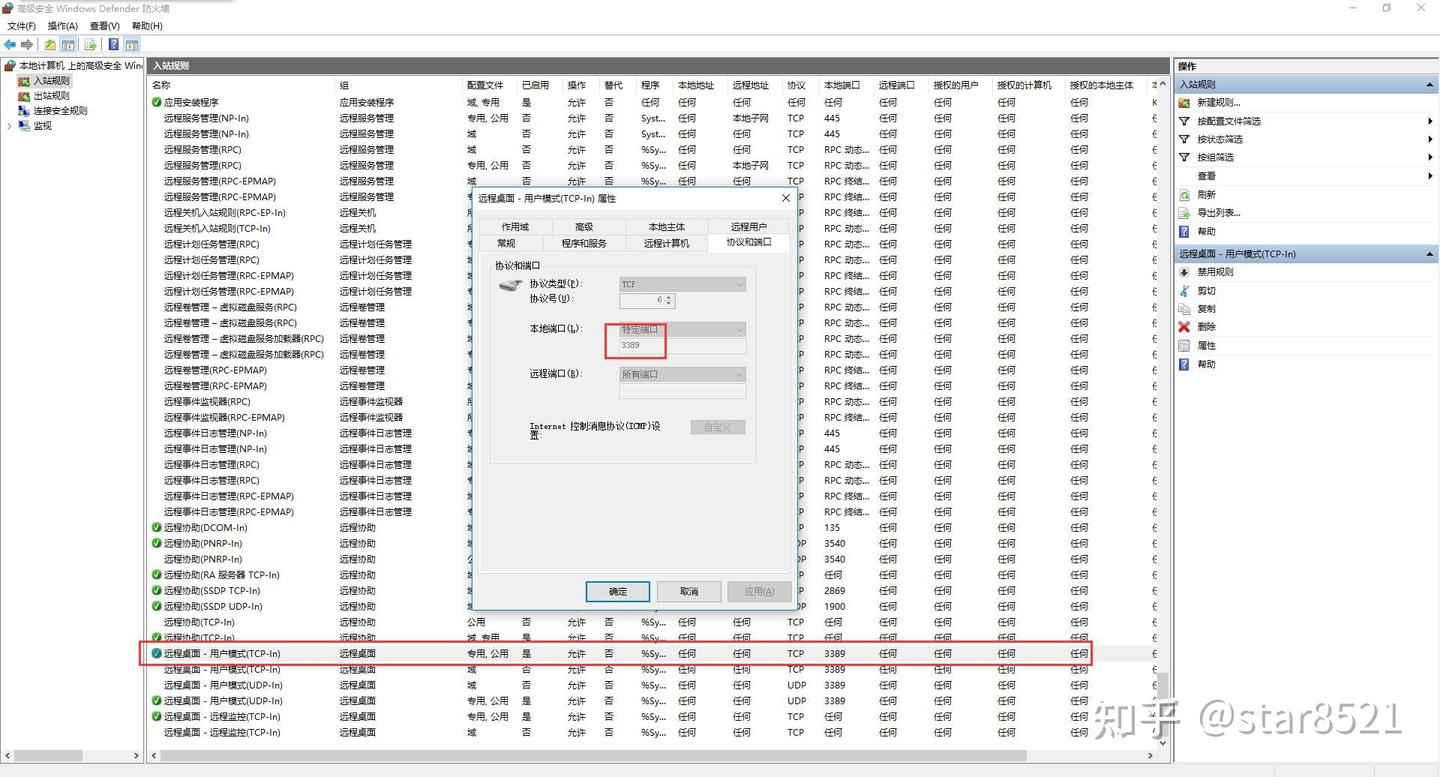Click the 取消 button
This screenshot has height=777, width=1440.
689,591
